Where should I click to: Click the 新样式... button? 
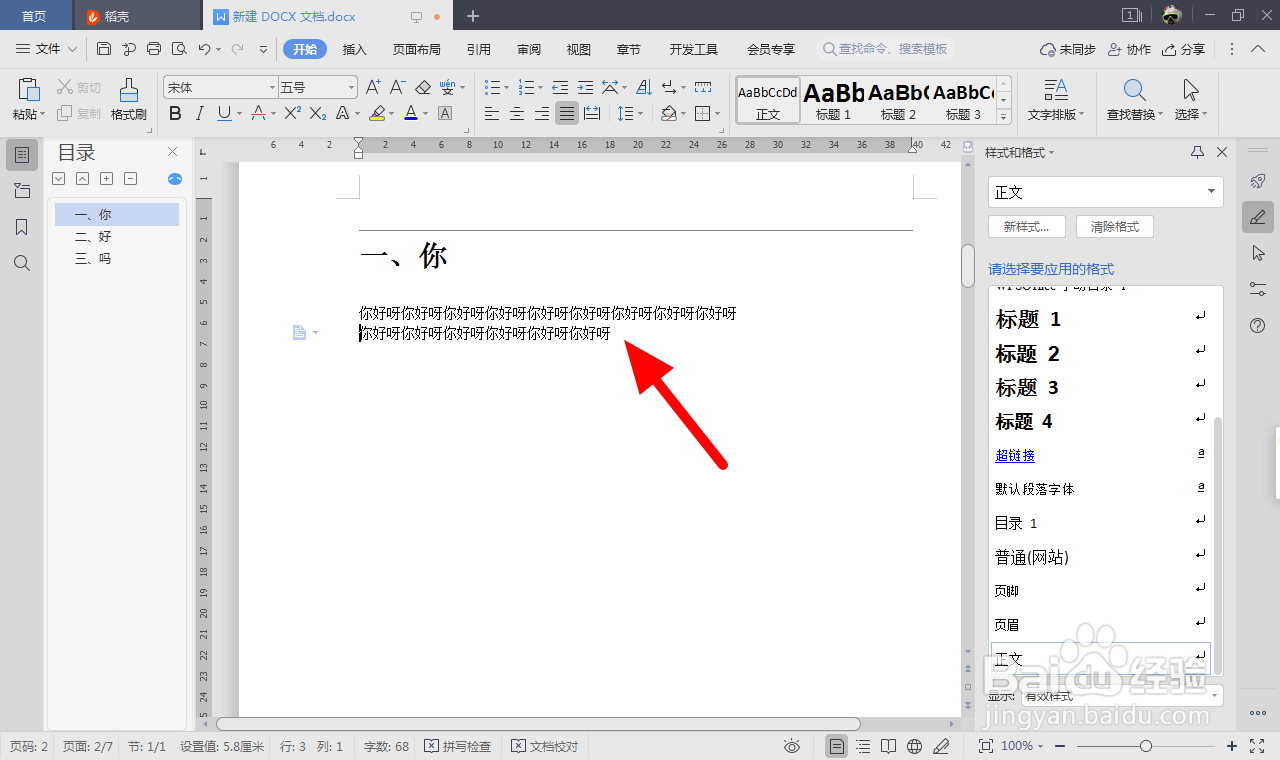click(1026, 227)
